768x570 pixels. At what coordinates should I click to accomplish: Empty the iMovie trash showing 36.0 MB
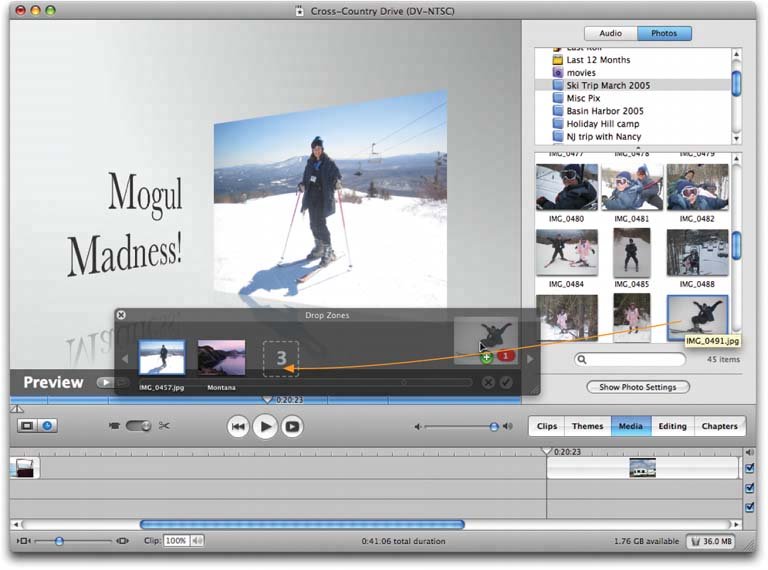[x=713, y=541]
